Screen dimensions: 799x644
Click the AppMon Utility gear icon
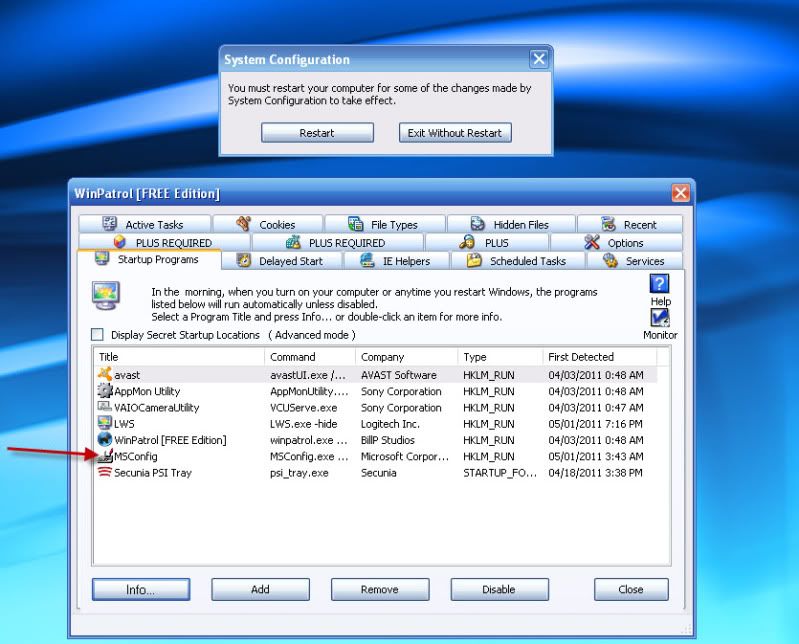pos(105,391)
